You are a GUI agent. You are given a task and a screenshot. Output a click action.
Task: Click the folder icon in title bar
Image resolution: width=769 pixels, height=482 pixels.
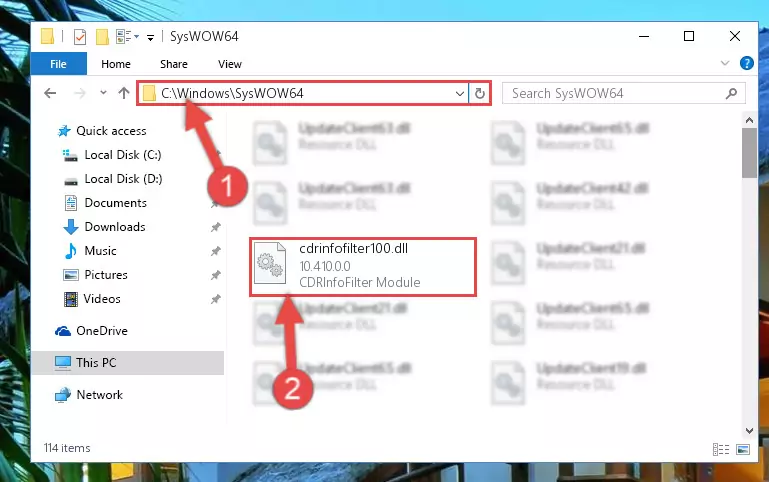(47, 36)
